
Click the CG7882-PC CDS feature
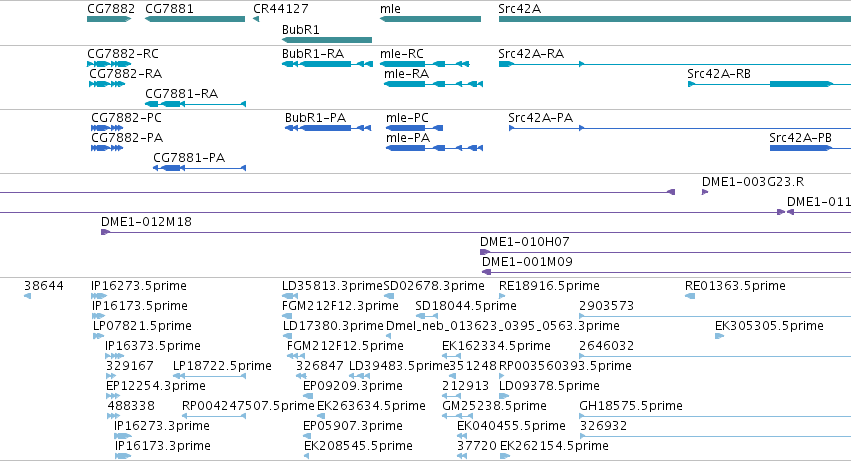click(107, 128)
